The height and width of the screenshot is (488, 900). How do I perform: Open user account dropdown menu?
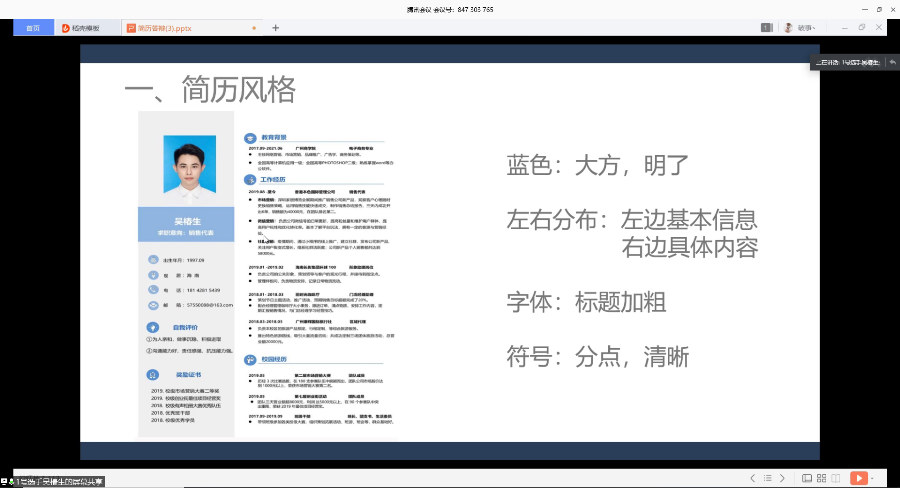[x=806, y=28]
